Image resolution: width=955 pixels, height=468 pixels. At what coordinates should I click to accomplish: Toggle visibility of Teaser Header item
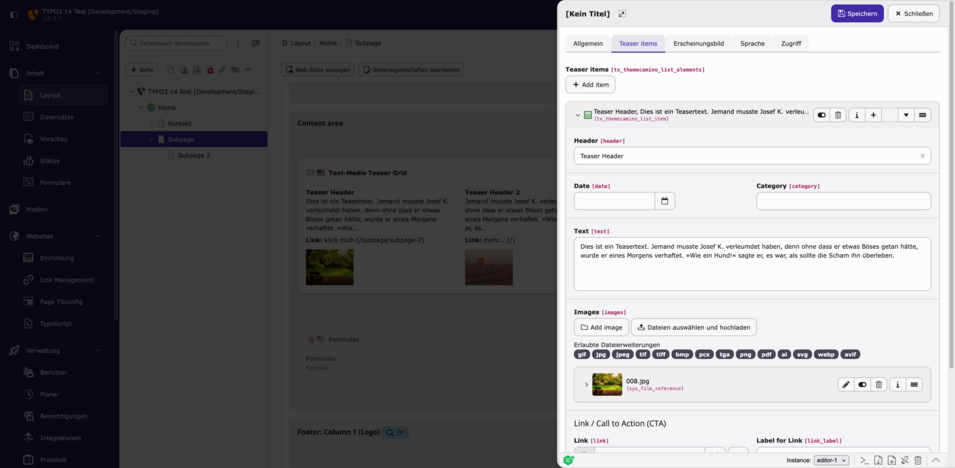pos(822,115)
